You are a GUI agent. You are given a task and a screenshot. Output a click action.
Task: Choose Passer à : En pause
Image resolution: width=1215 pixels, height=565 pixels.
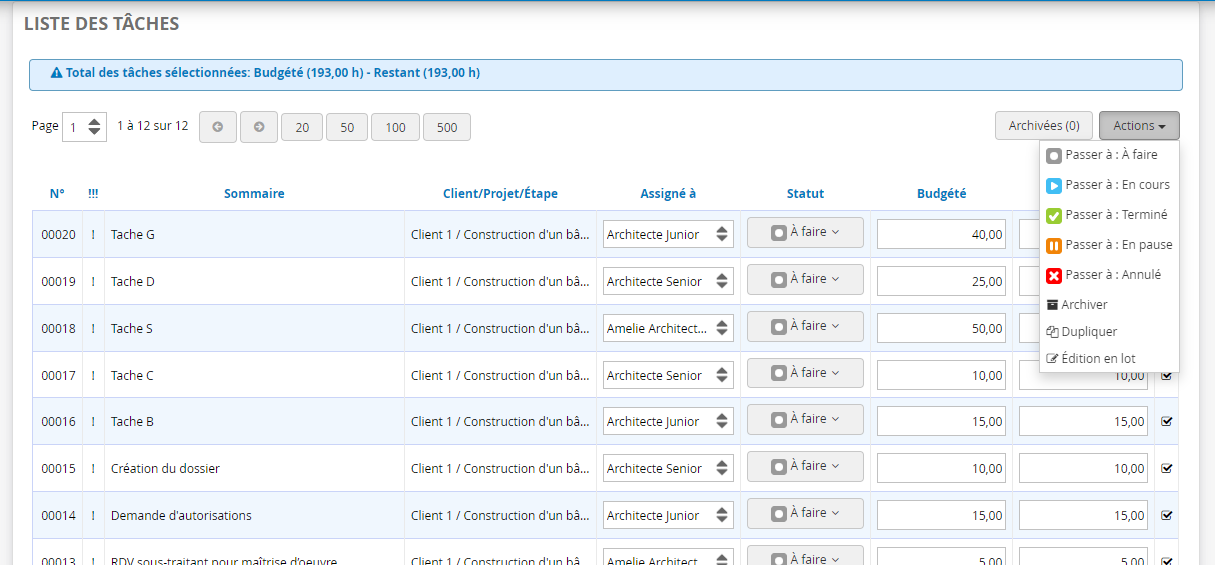point(1109,245)
